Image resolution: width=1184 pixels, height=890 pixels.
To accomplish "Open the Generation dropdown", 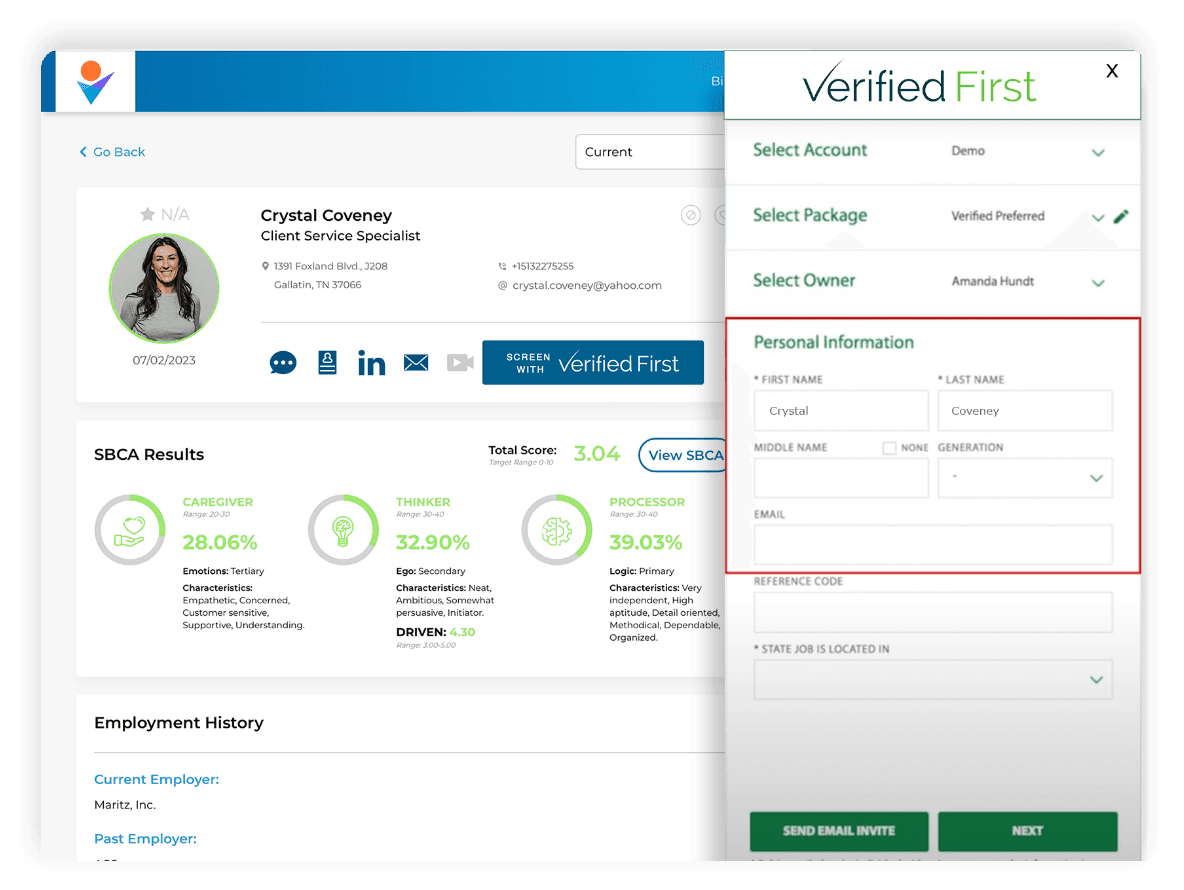I will click(x=1025, y=478).
